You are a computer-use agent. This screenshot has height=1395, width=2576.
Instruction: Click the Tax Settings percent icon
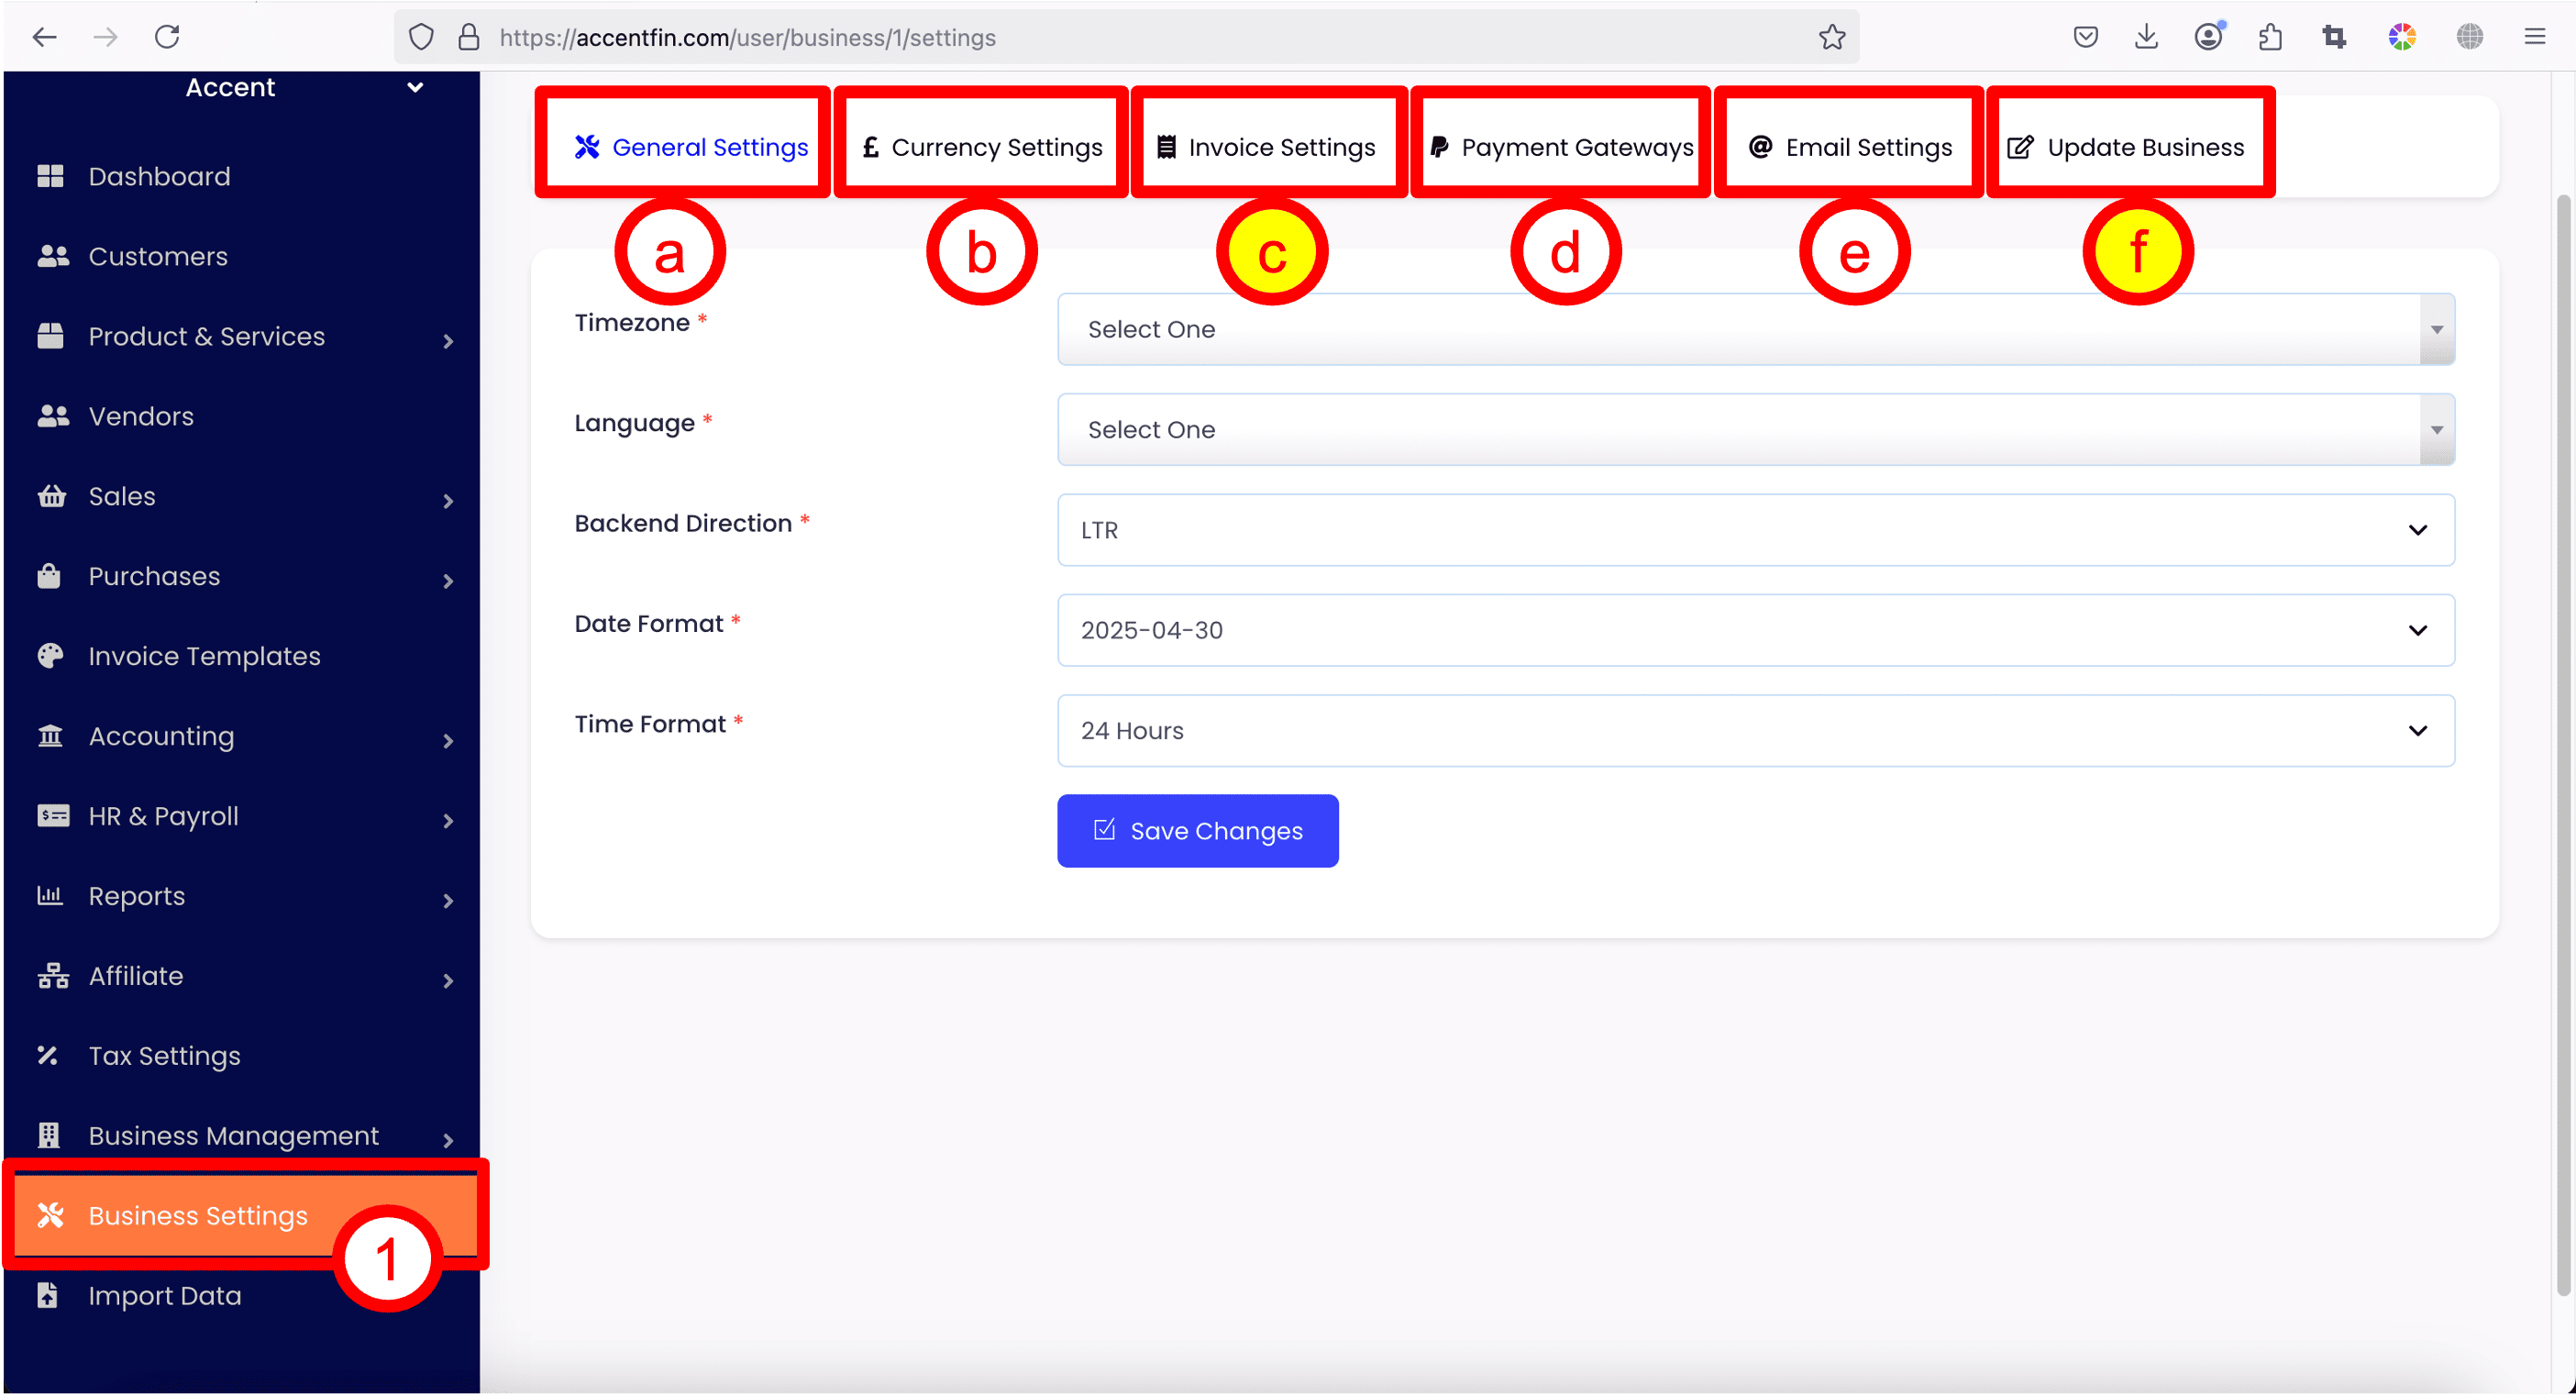point(48,1055)
